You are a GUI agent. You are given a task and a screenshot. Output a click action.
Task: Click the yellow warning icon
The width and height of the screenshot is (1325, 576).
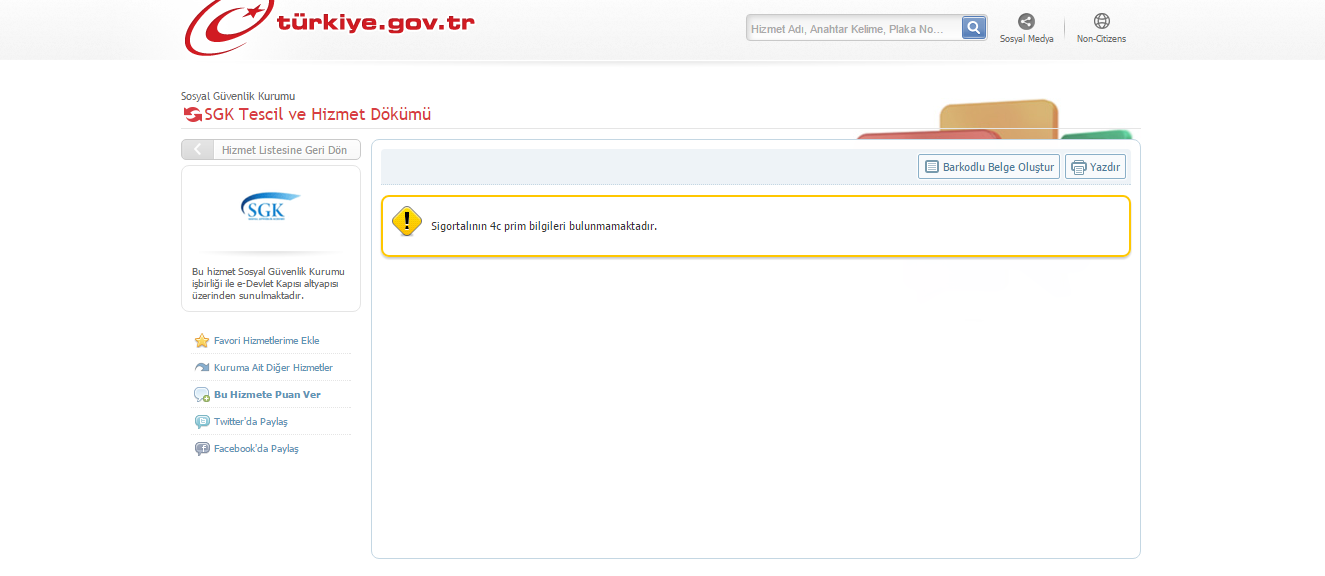[x=407, y=221]
